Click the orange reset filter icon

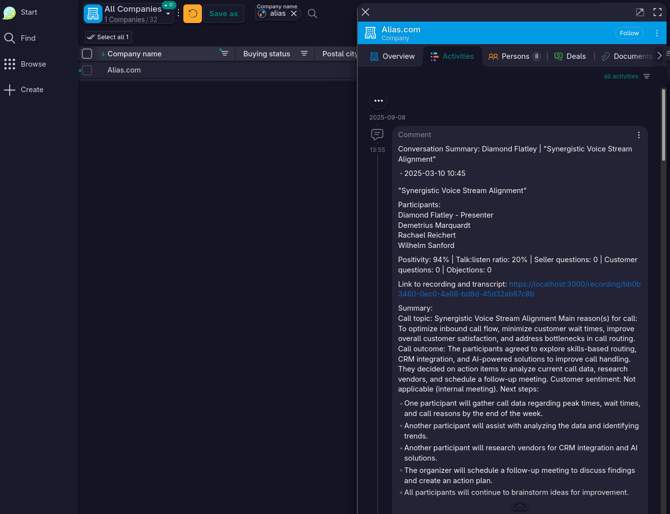tap(192, 14)
